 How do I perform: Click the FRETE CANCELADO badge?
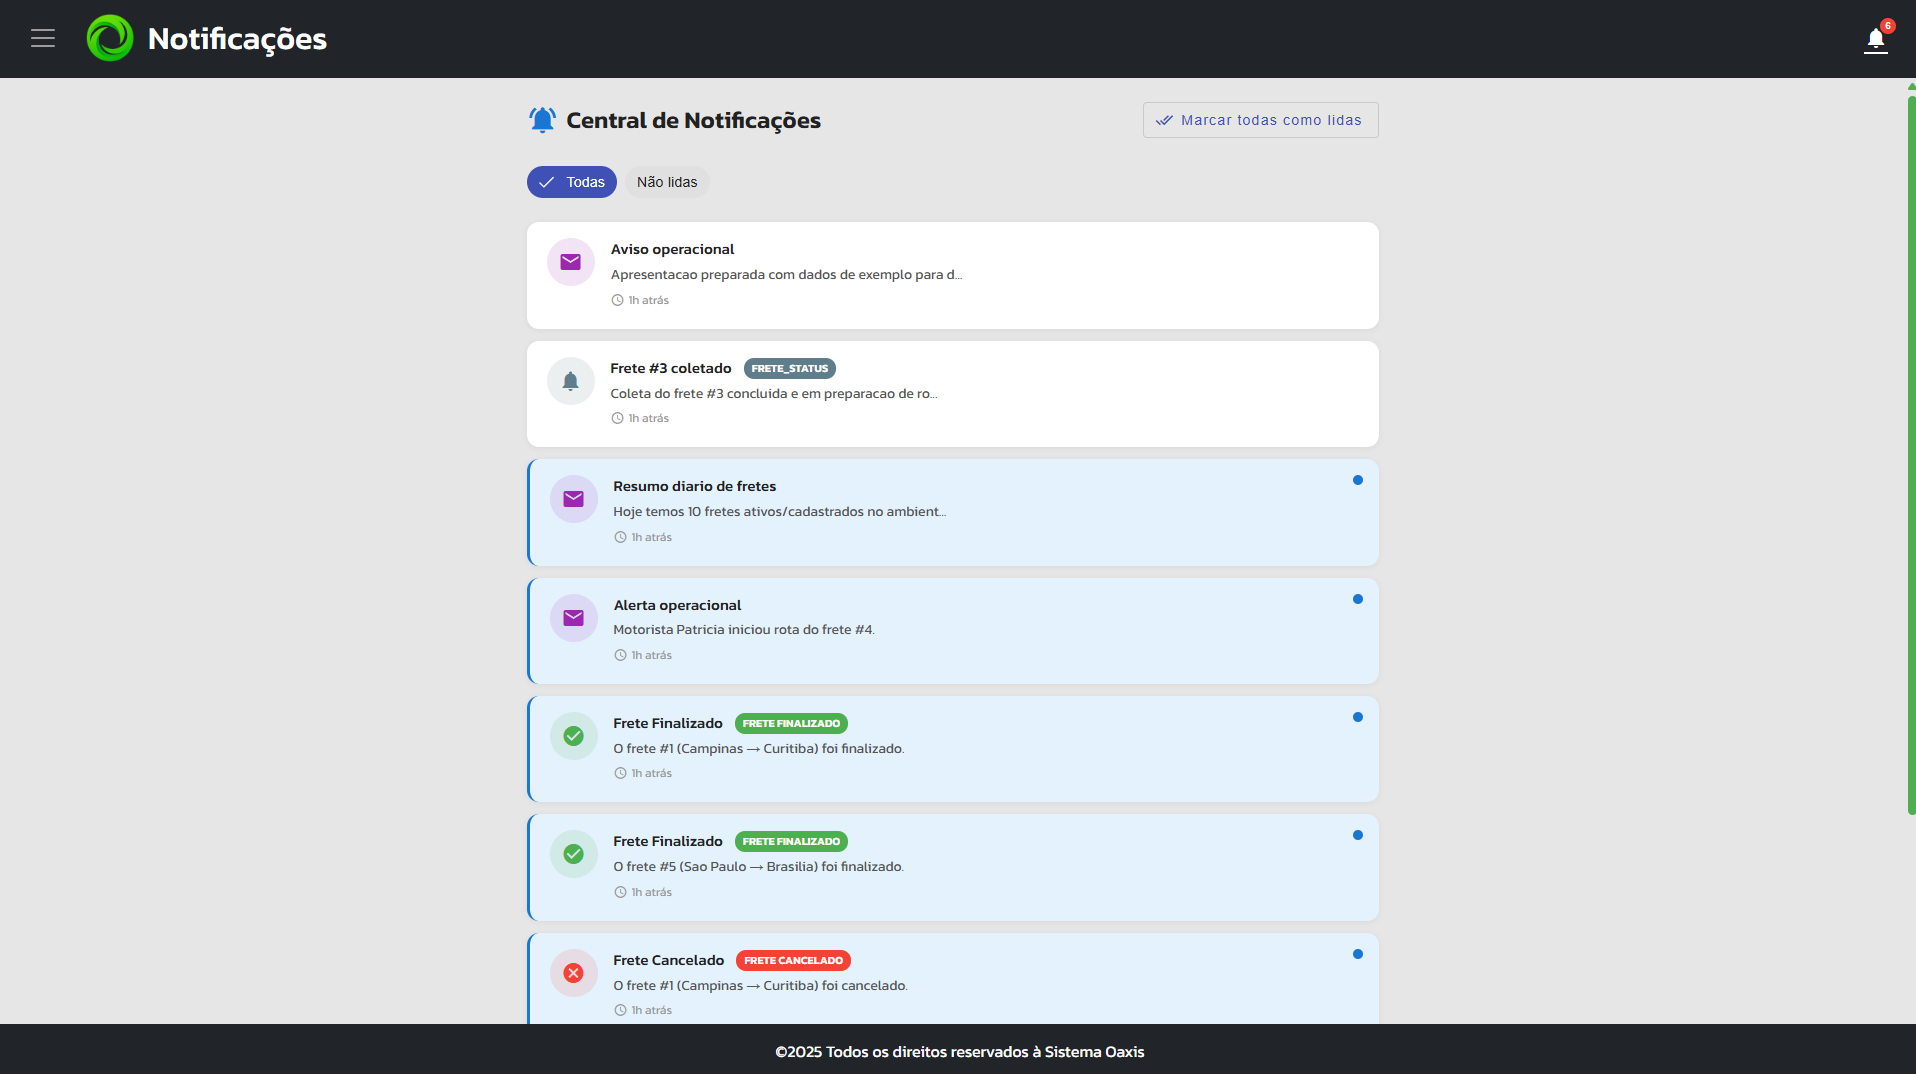pyautogui.click(x=792, y=960)
